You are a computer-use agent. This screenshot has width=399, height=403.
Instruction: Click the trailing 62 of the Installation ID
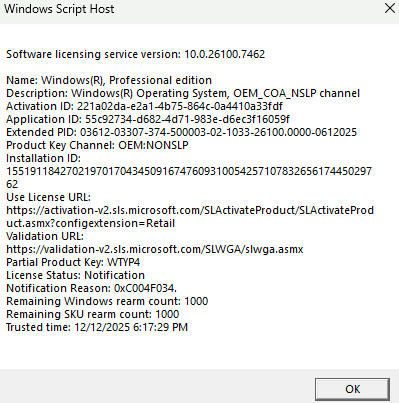tap(12, 184)
